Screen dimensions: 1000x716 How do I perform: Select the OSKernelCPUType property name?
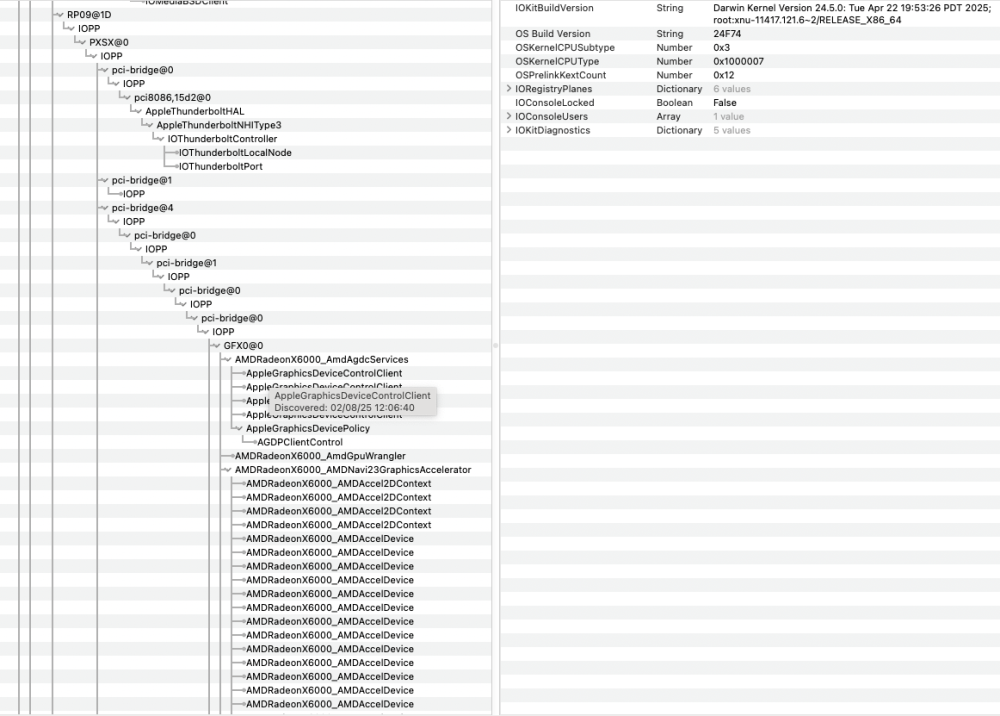[557, 61]
